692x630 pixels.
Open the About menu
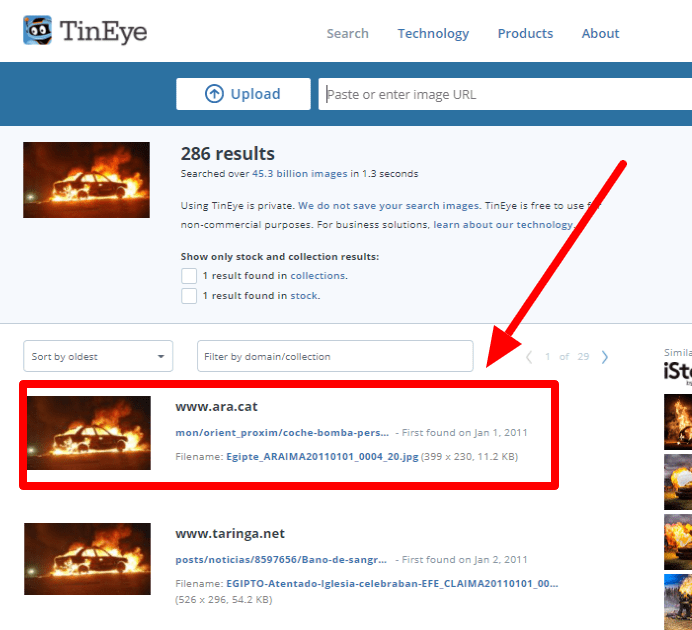tap(600, 33)
